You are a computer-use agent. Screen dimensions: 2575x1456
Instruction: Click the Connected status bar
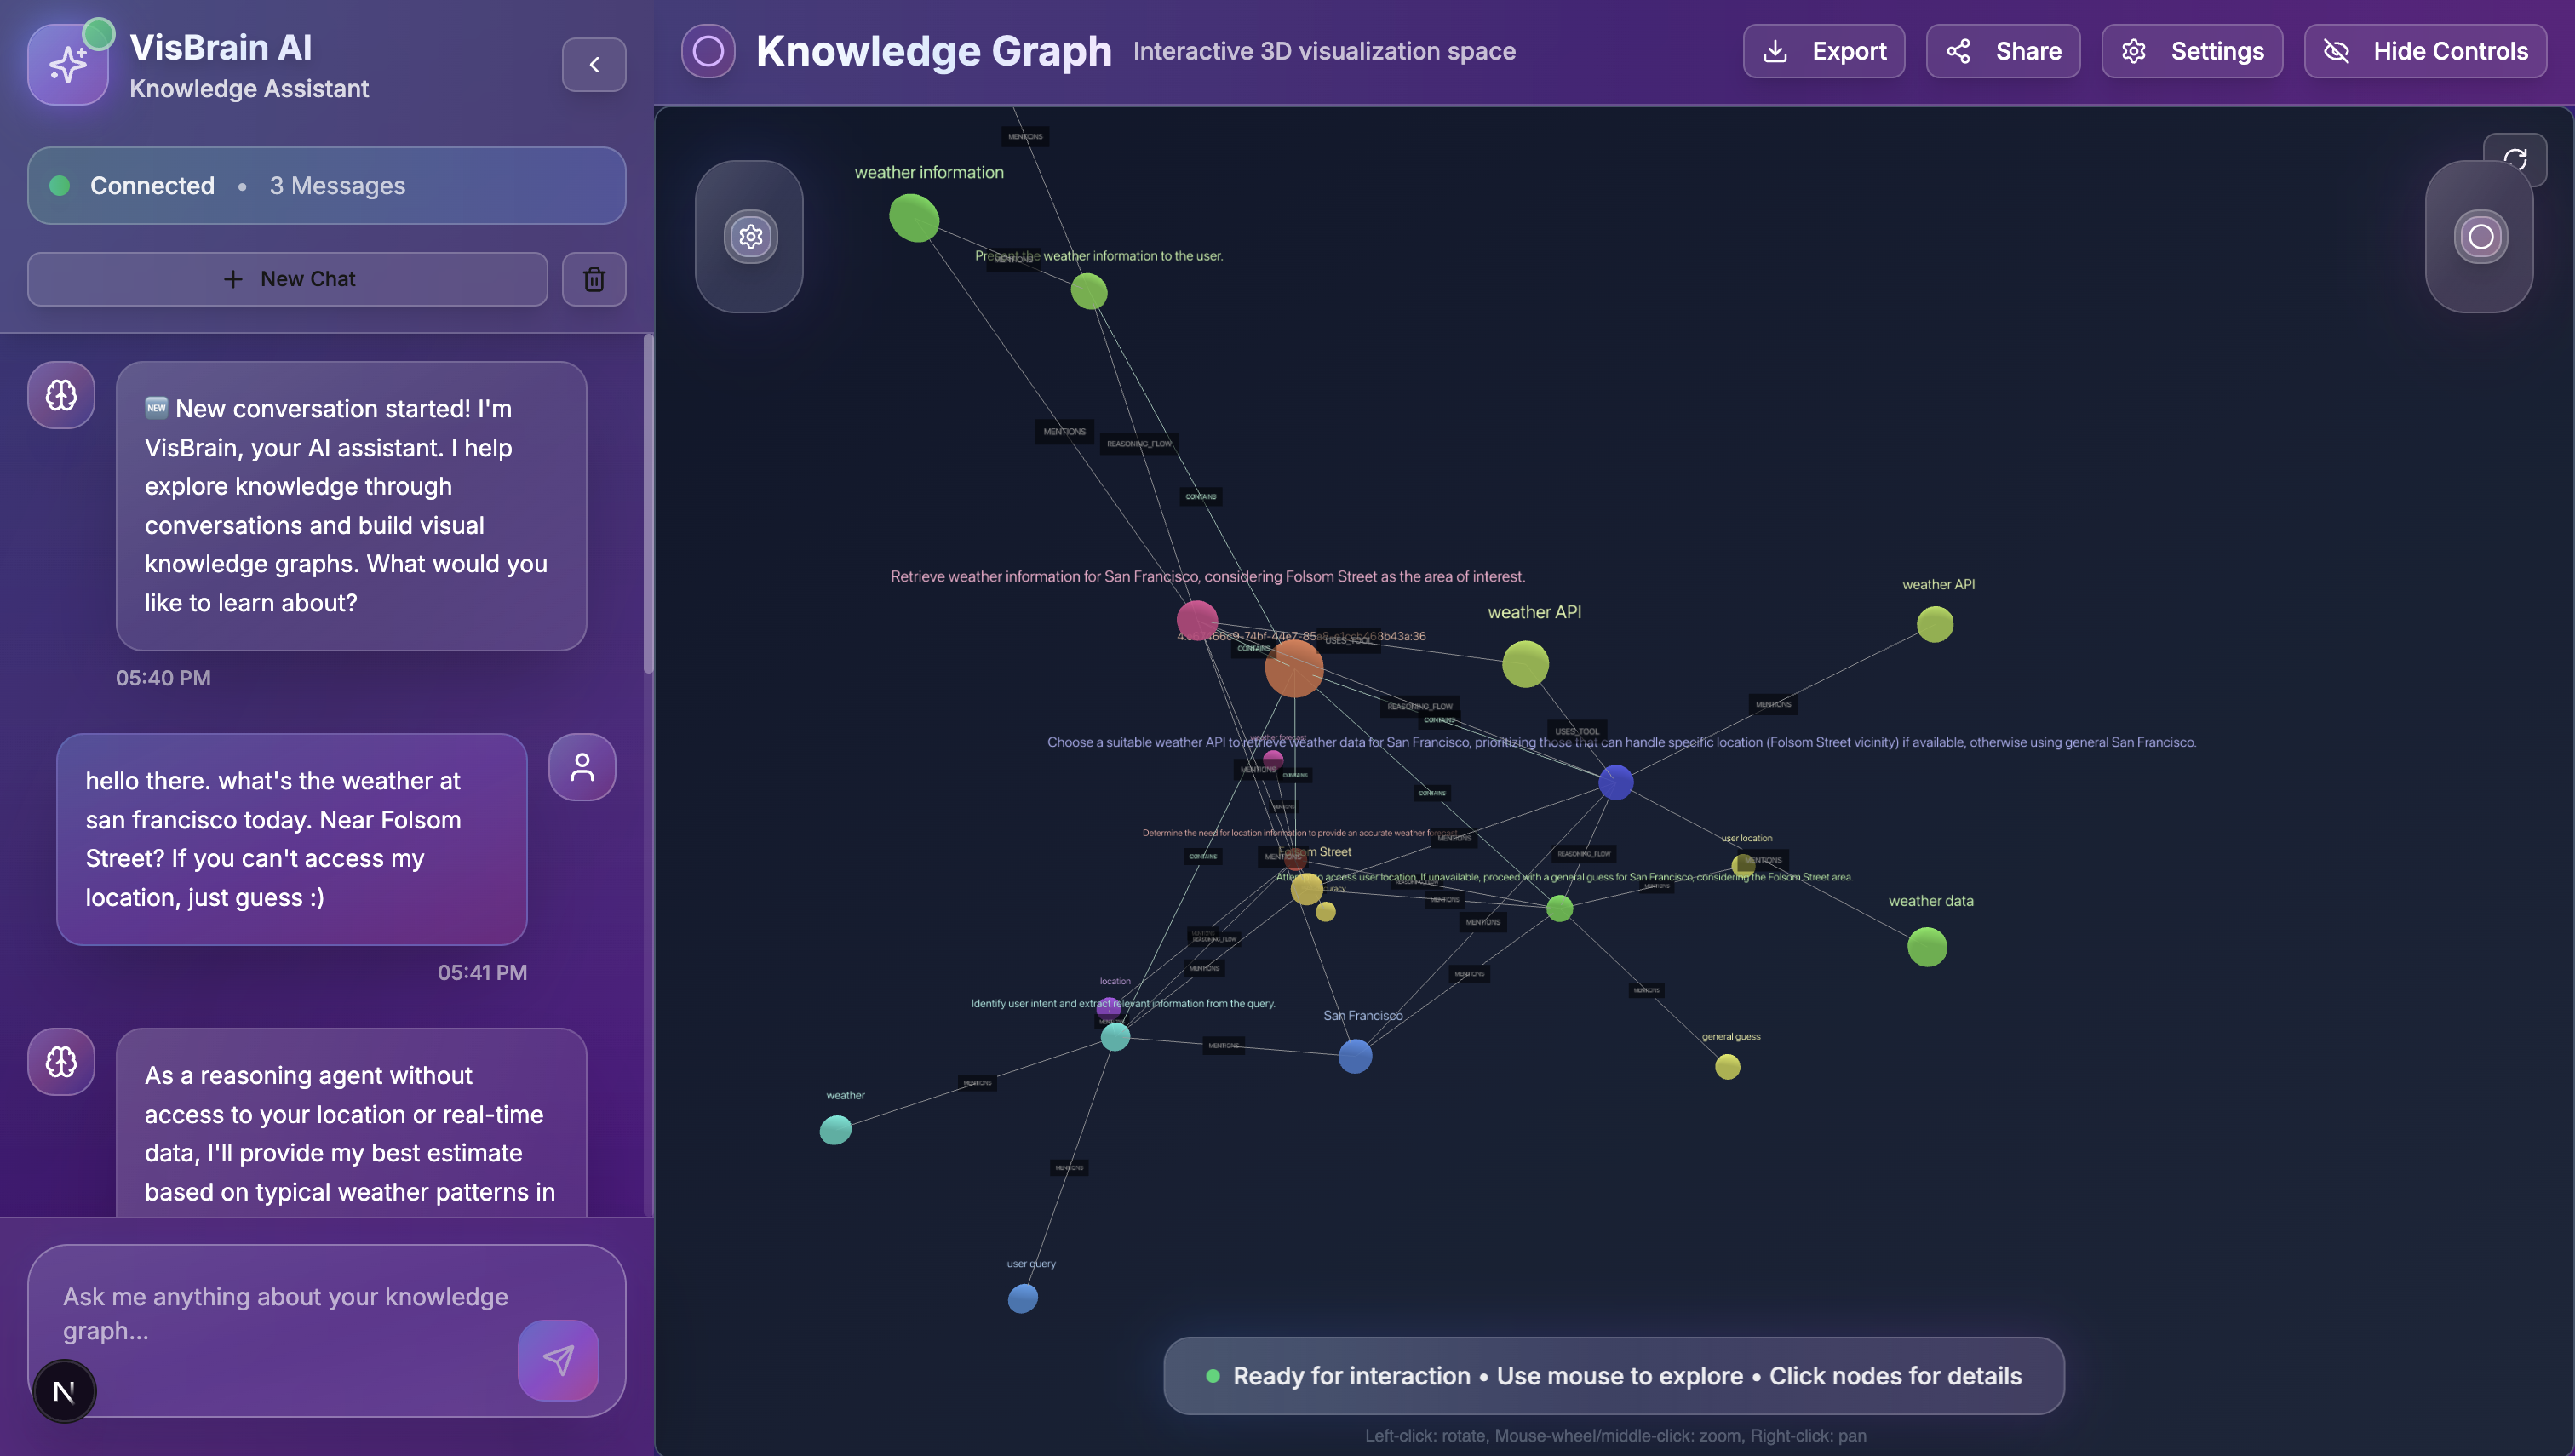tap(327, 186)
